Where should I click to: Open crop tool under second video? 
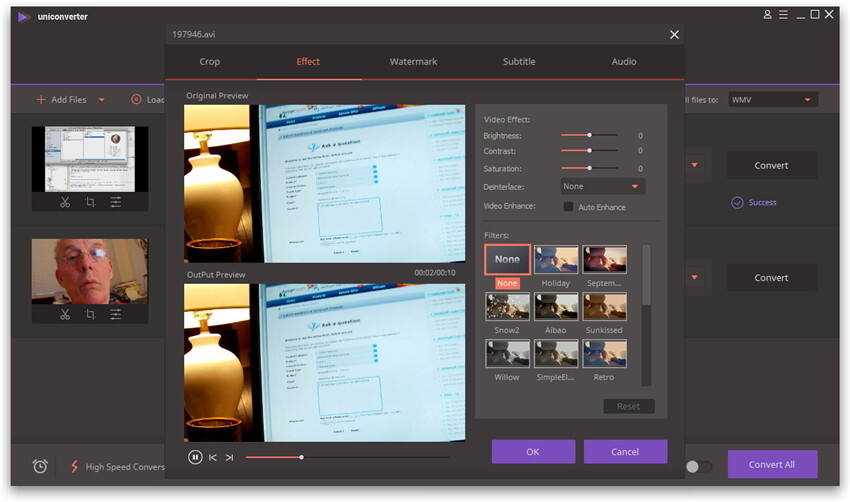point(90,314)
